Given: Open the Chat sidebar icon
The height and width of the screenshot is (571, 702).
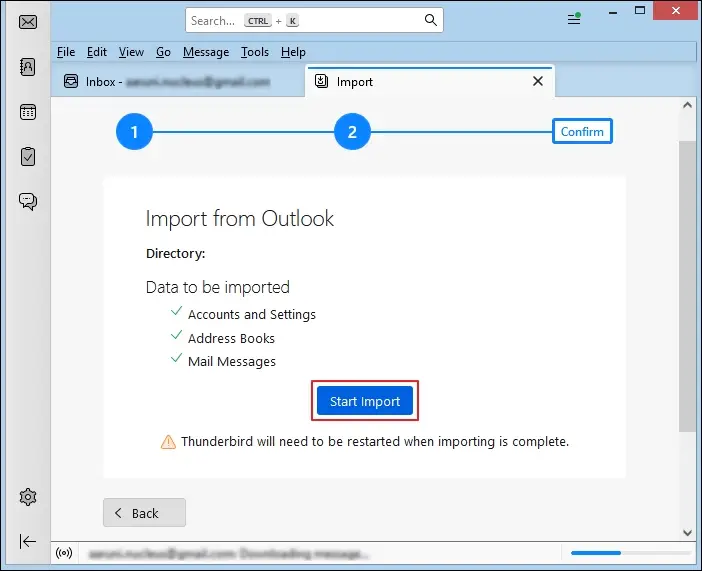Looking at the screenshot, I should pyautogui.click(x=28, y=202).
